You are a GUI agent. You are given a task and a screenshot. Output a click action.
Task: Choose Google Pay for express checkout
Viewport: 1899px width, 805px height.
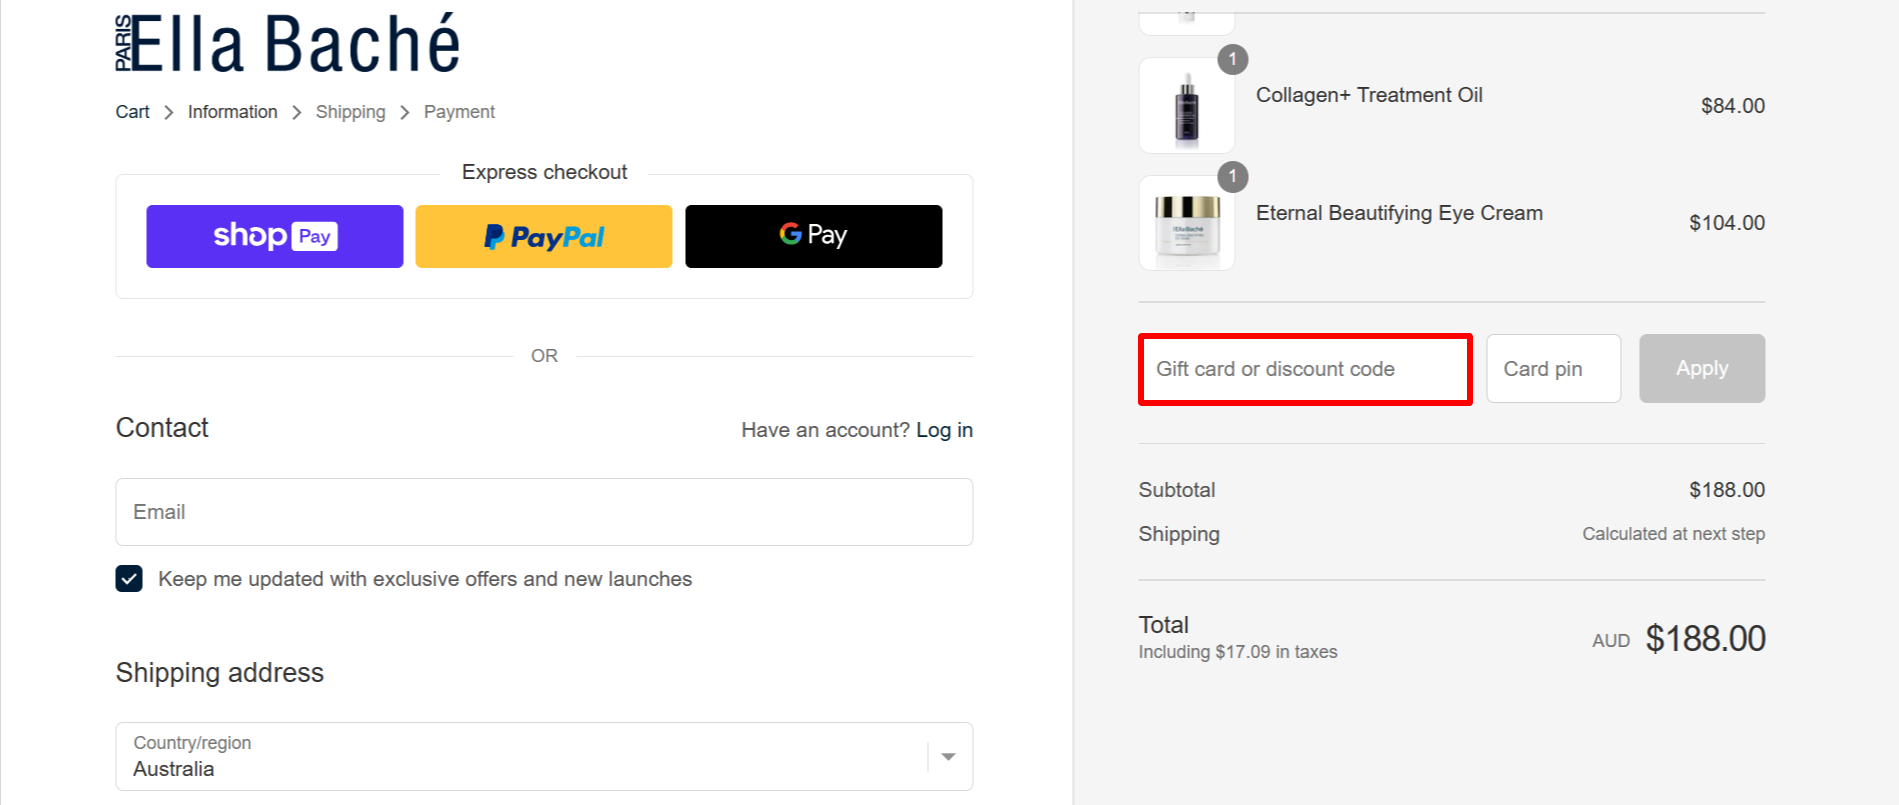[x=813, y=236]
